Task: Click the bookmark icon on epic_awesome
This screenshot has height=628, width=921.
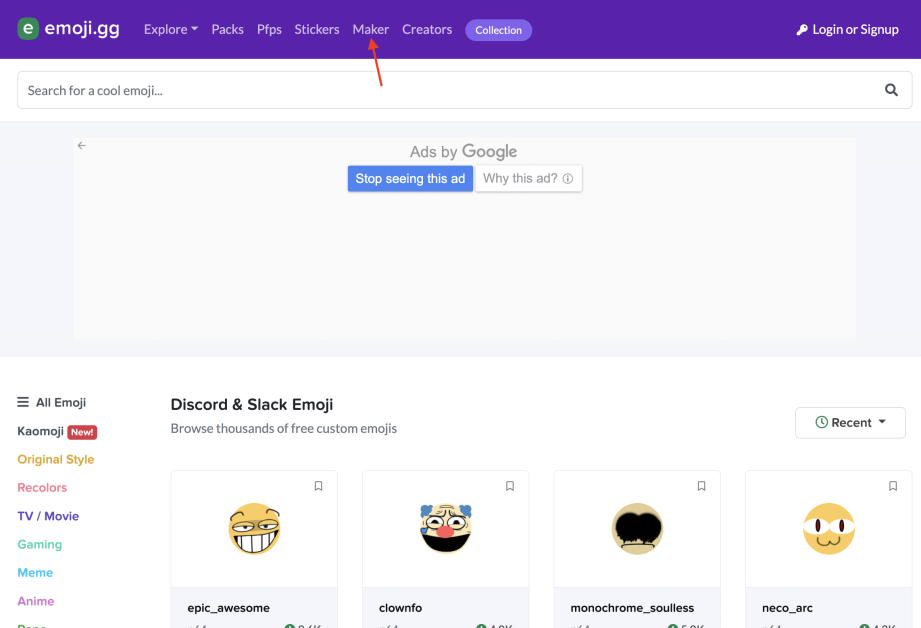Action: (x=318, y=486)
